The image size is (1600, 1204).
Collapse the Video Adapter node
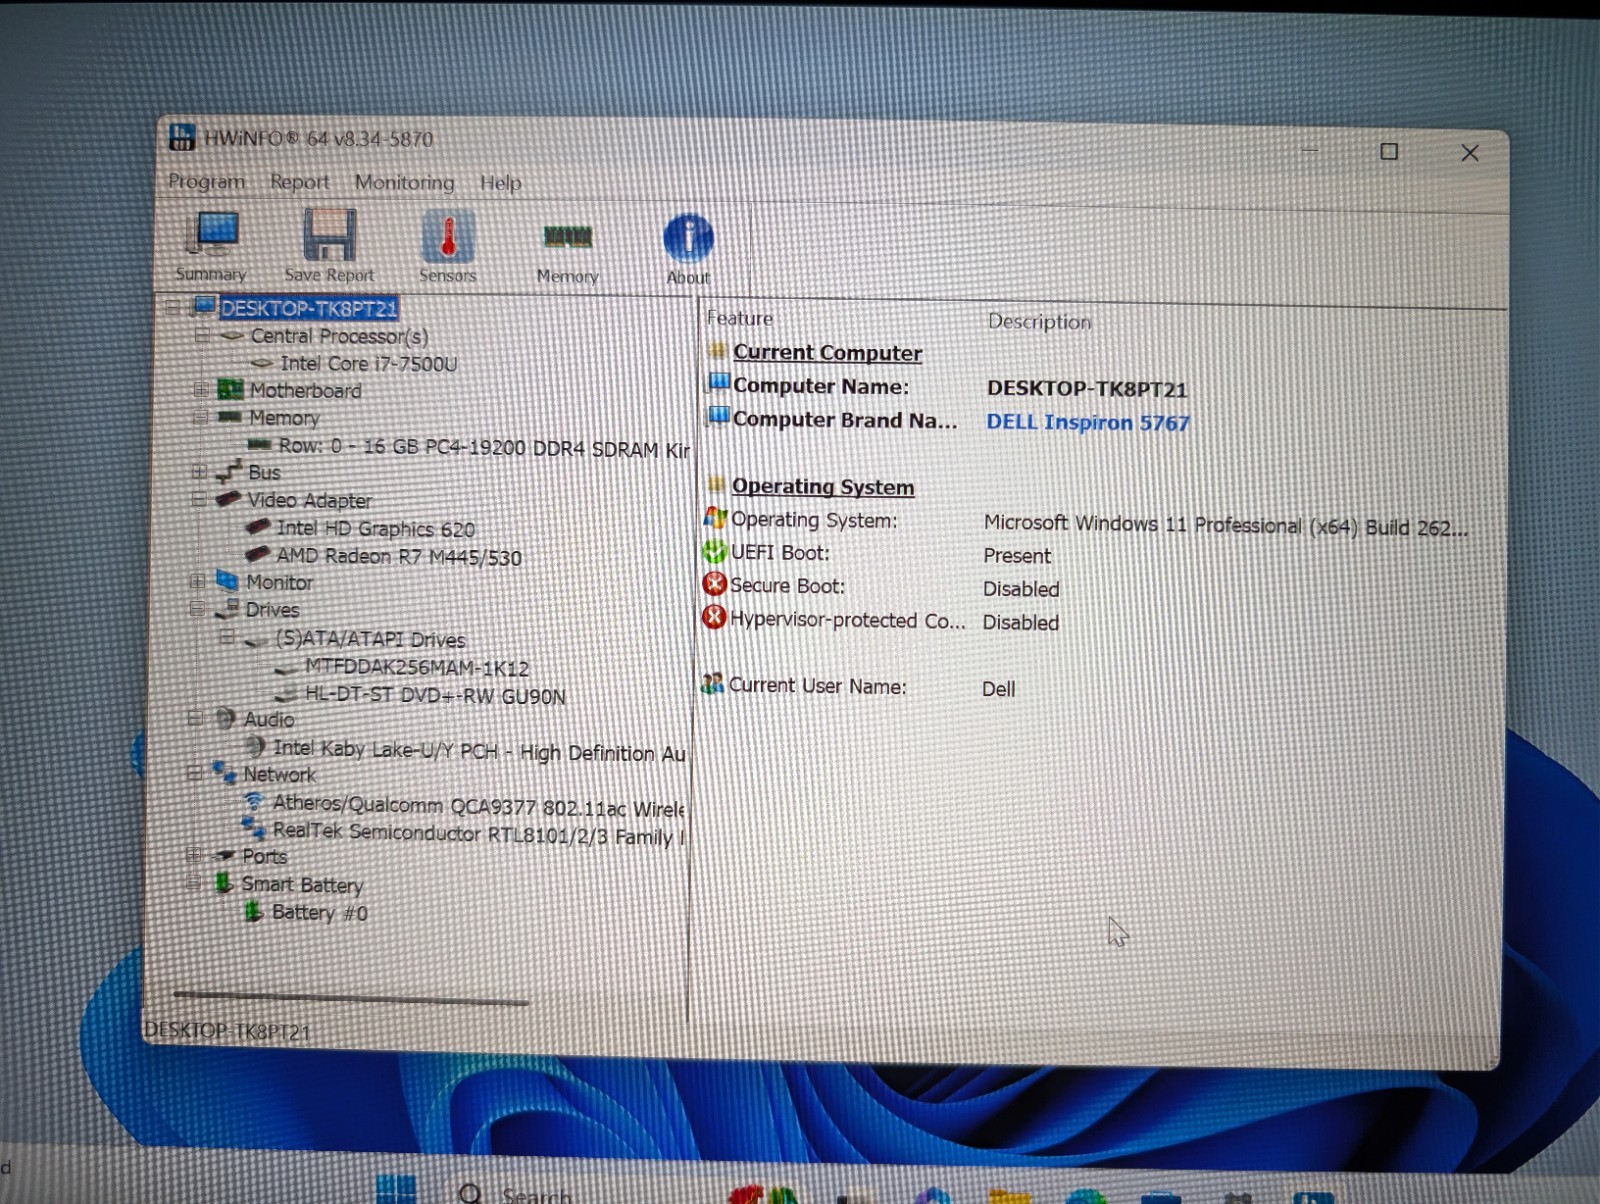pos(198,498)
